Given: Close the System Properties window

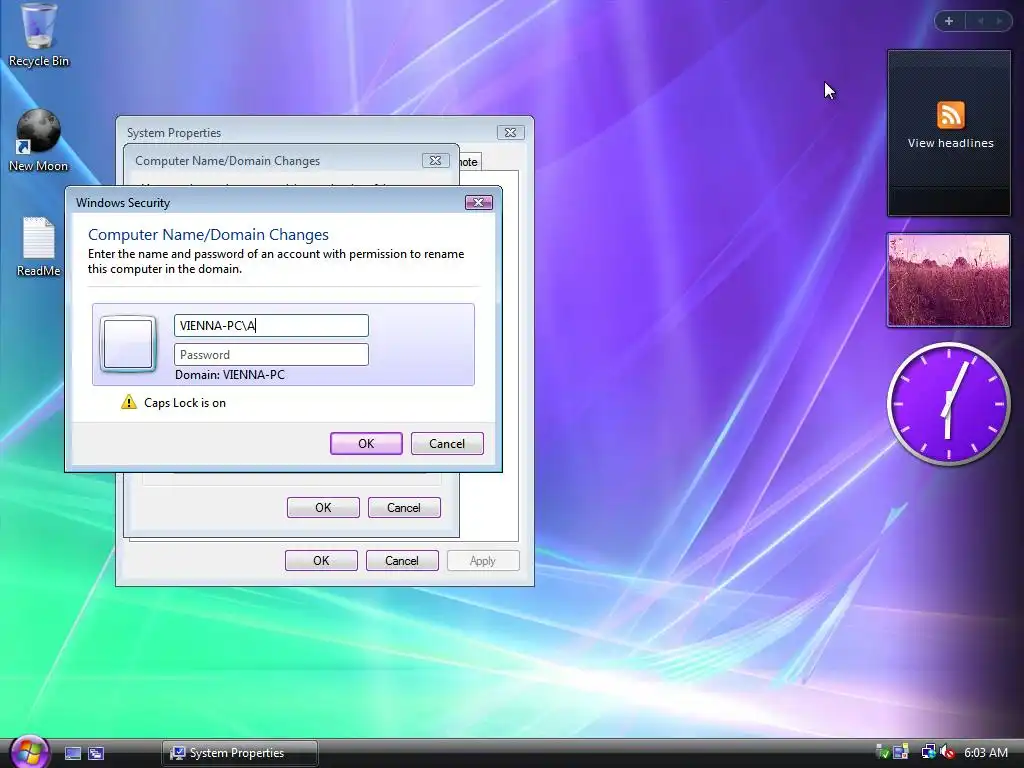Looking at the screenshot, I should point(510,133).
